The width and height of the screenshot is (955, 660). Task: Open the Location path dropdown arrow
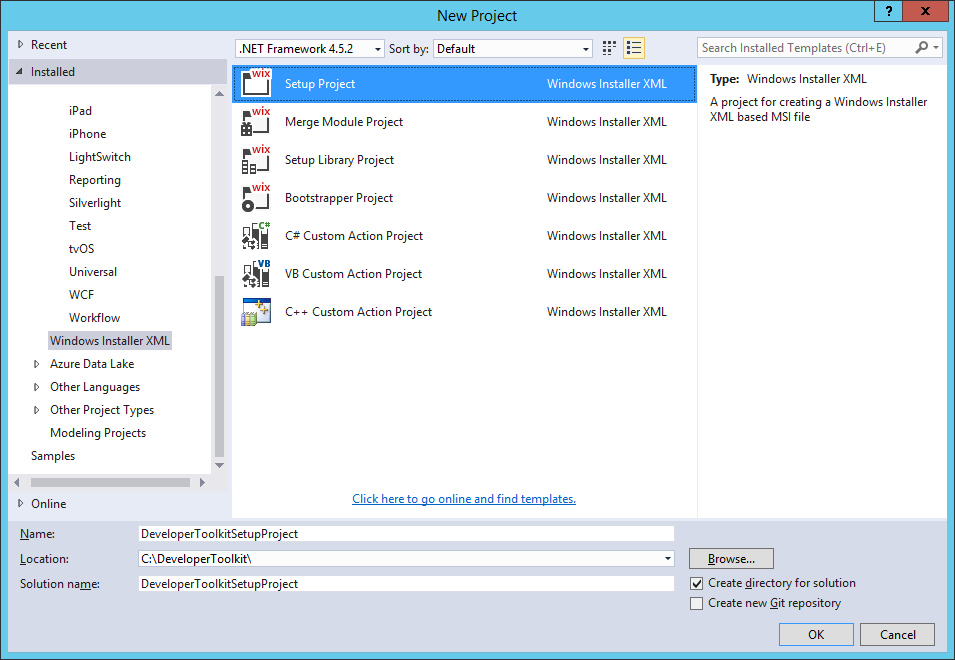[666, 558]
